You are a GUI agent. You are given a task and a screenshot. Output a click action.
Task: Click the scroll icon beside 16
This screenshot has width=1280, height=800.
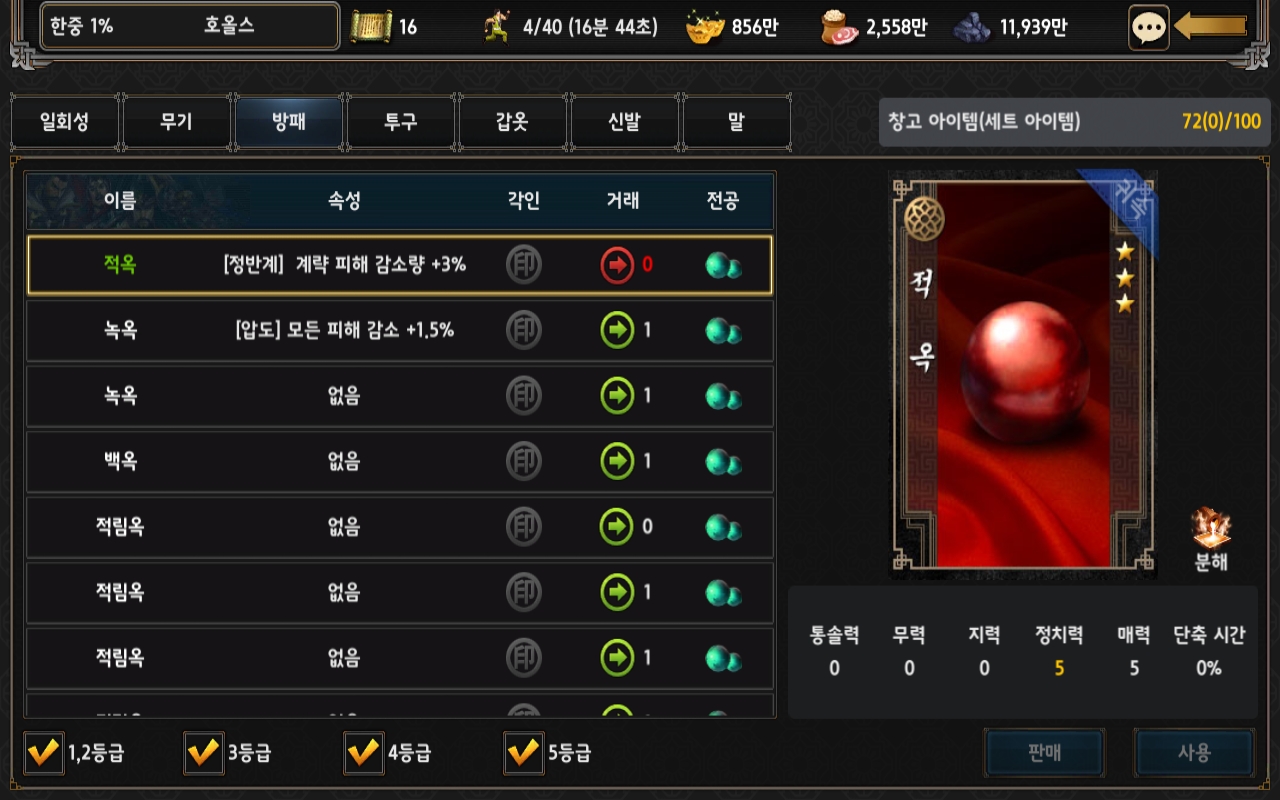[x=371, y=27]
